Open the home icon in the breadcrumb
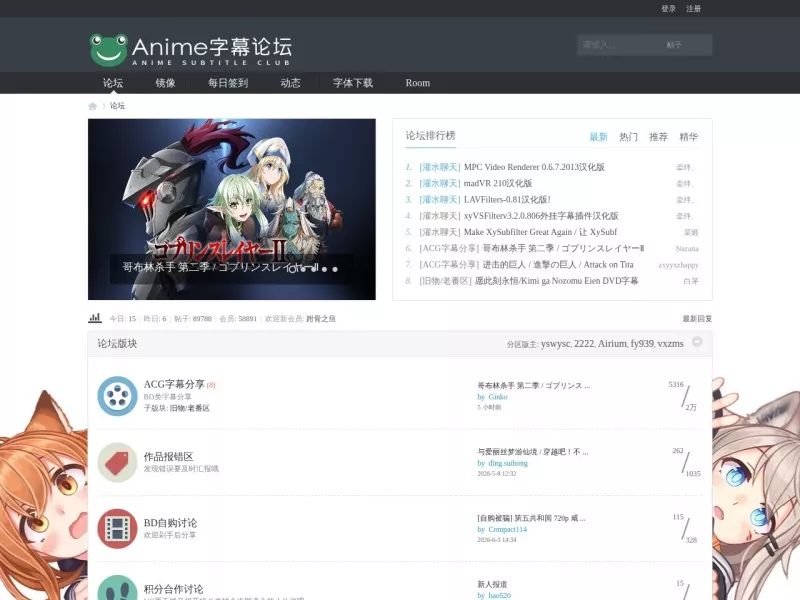This screenshot has width=800, height=600. [92, 106]
